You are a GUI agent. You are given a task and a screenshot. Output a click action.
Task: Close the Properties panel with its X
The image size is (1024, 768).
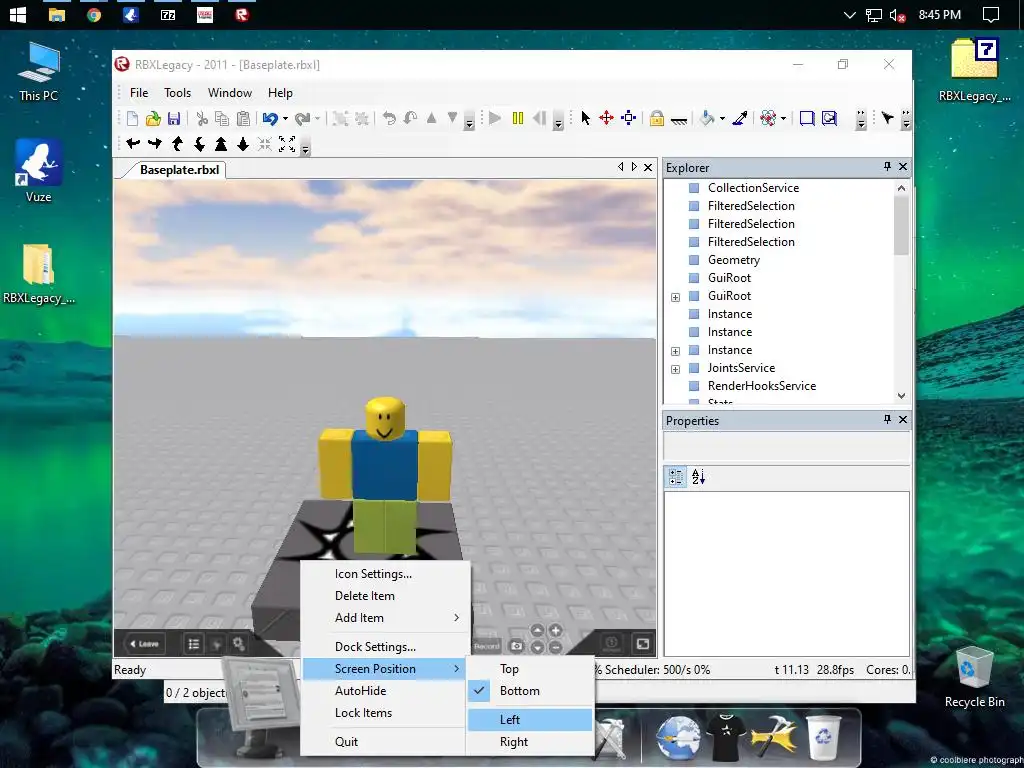(903, 419)
